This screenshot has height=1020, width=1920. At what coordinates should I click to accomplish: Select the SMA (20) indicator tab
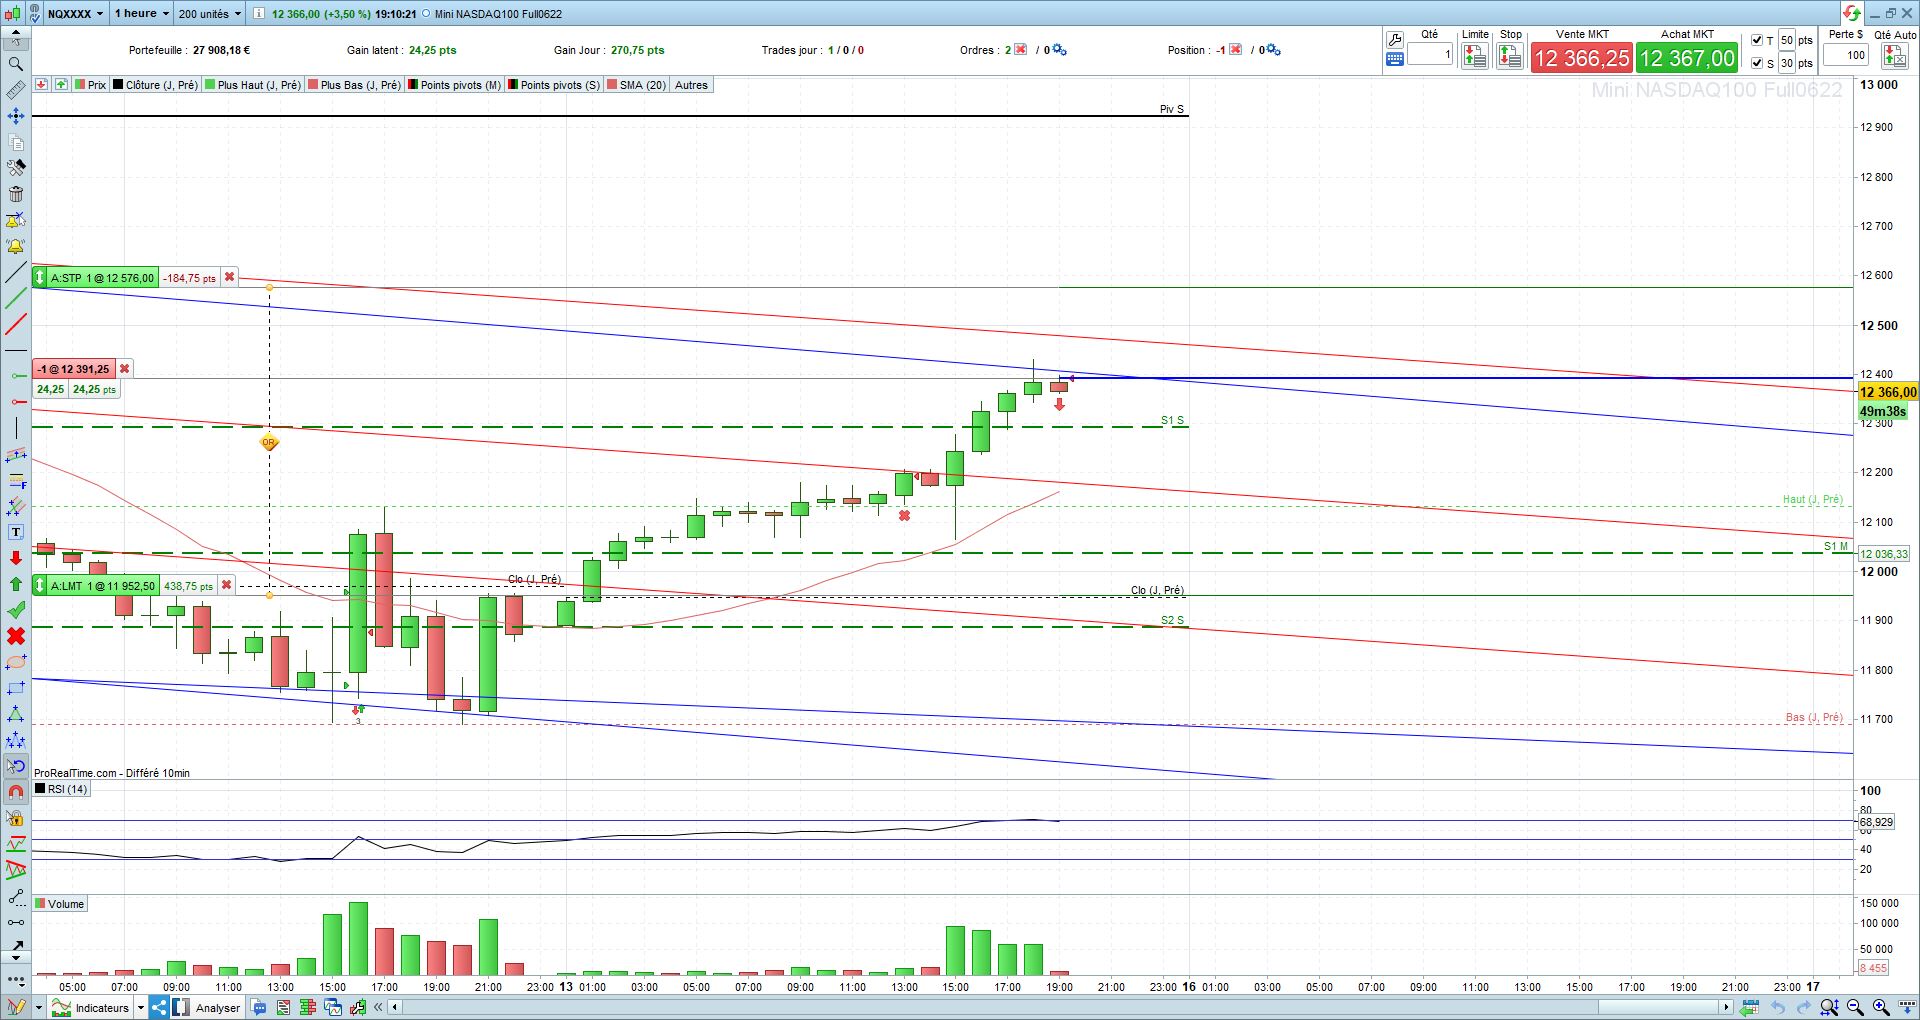point(636,85)
